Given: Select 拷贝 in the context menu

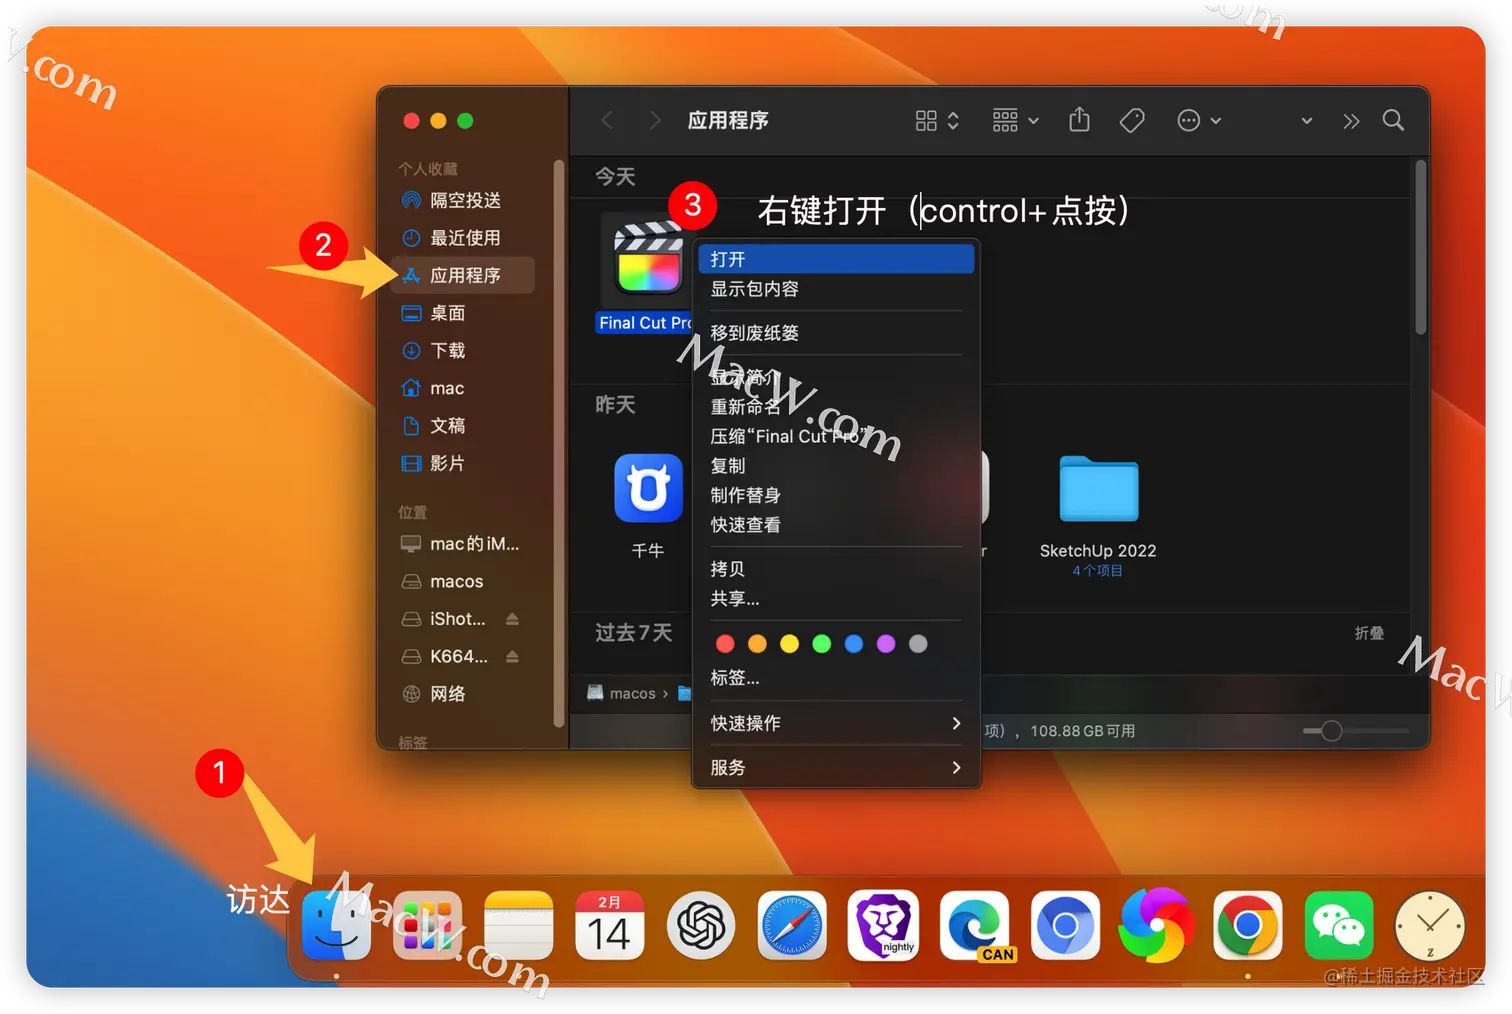Looking at the screenshot, I should tap(835, 569).
